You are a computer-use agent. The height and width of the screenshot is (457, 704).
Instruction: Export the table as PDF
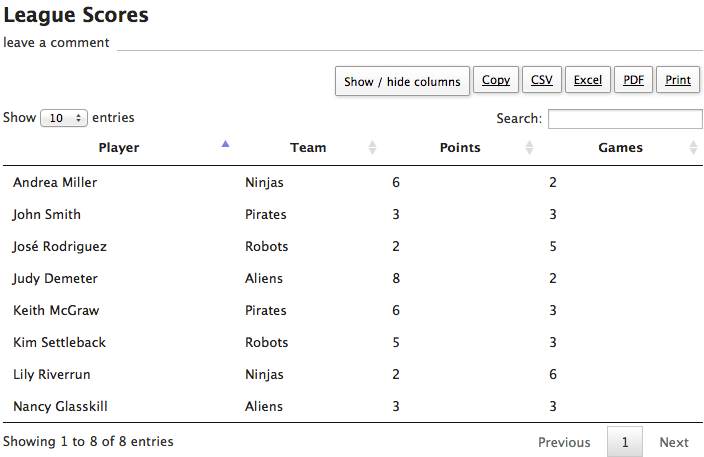coord(633,80)
